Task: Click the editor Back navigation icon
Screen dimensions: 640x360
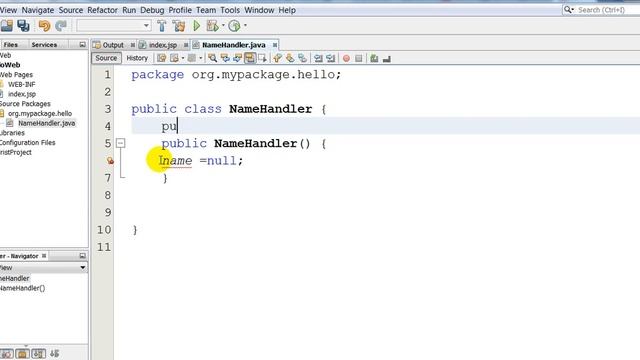Action: (174, 58)
